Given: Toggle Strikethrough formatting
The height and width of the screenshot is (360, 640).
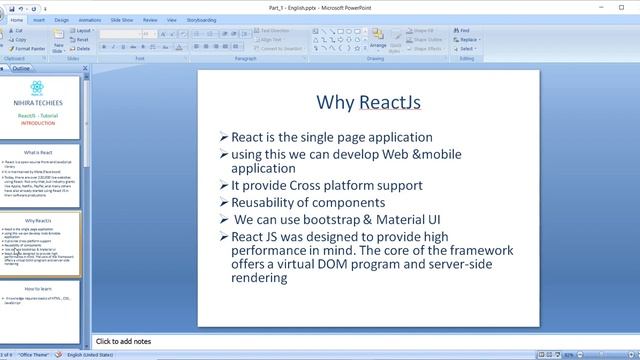Looking at the screenshot, I should (x=133, y=47).
